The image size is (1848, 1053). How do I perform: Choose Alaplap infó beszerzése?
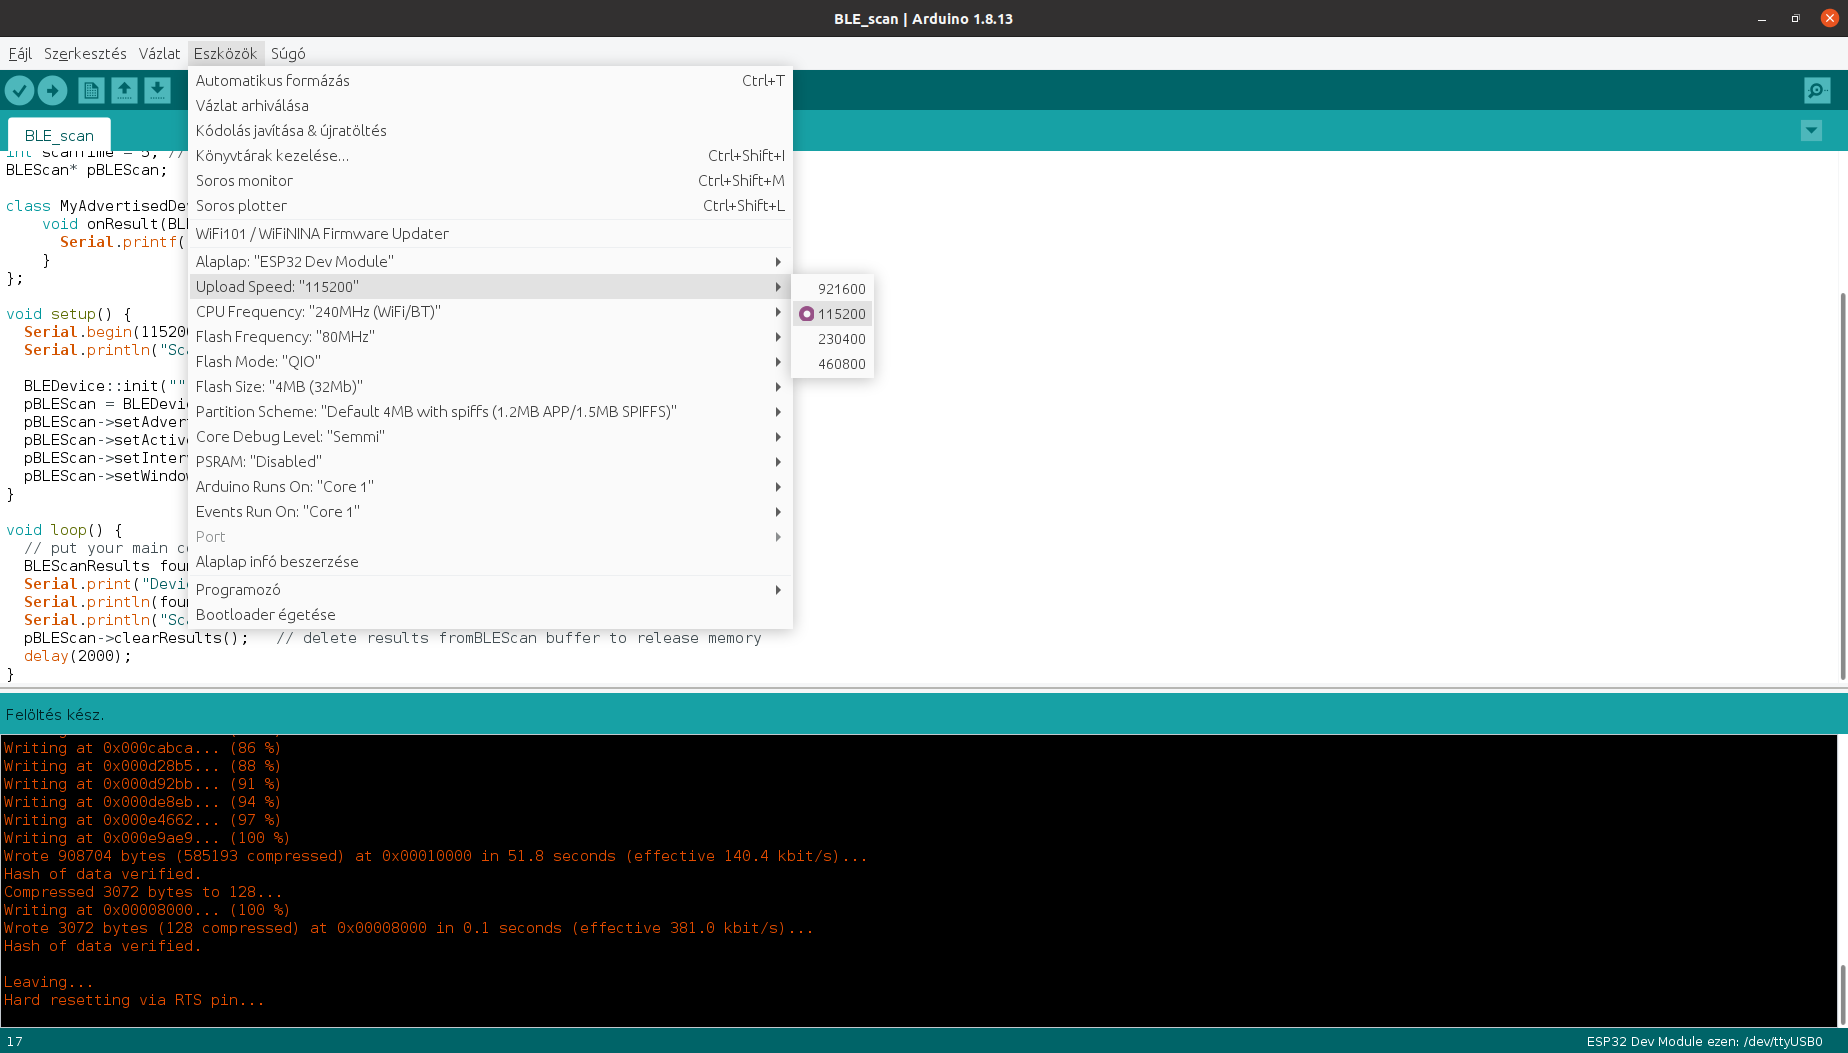pyautogui.click(x=490, y=562)
